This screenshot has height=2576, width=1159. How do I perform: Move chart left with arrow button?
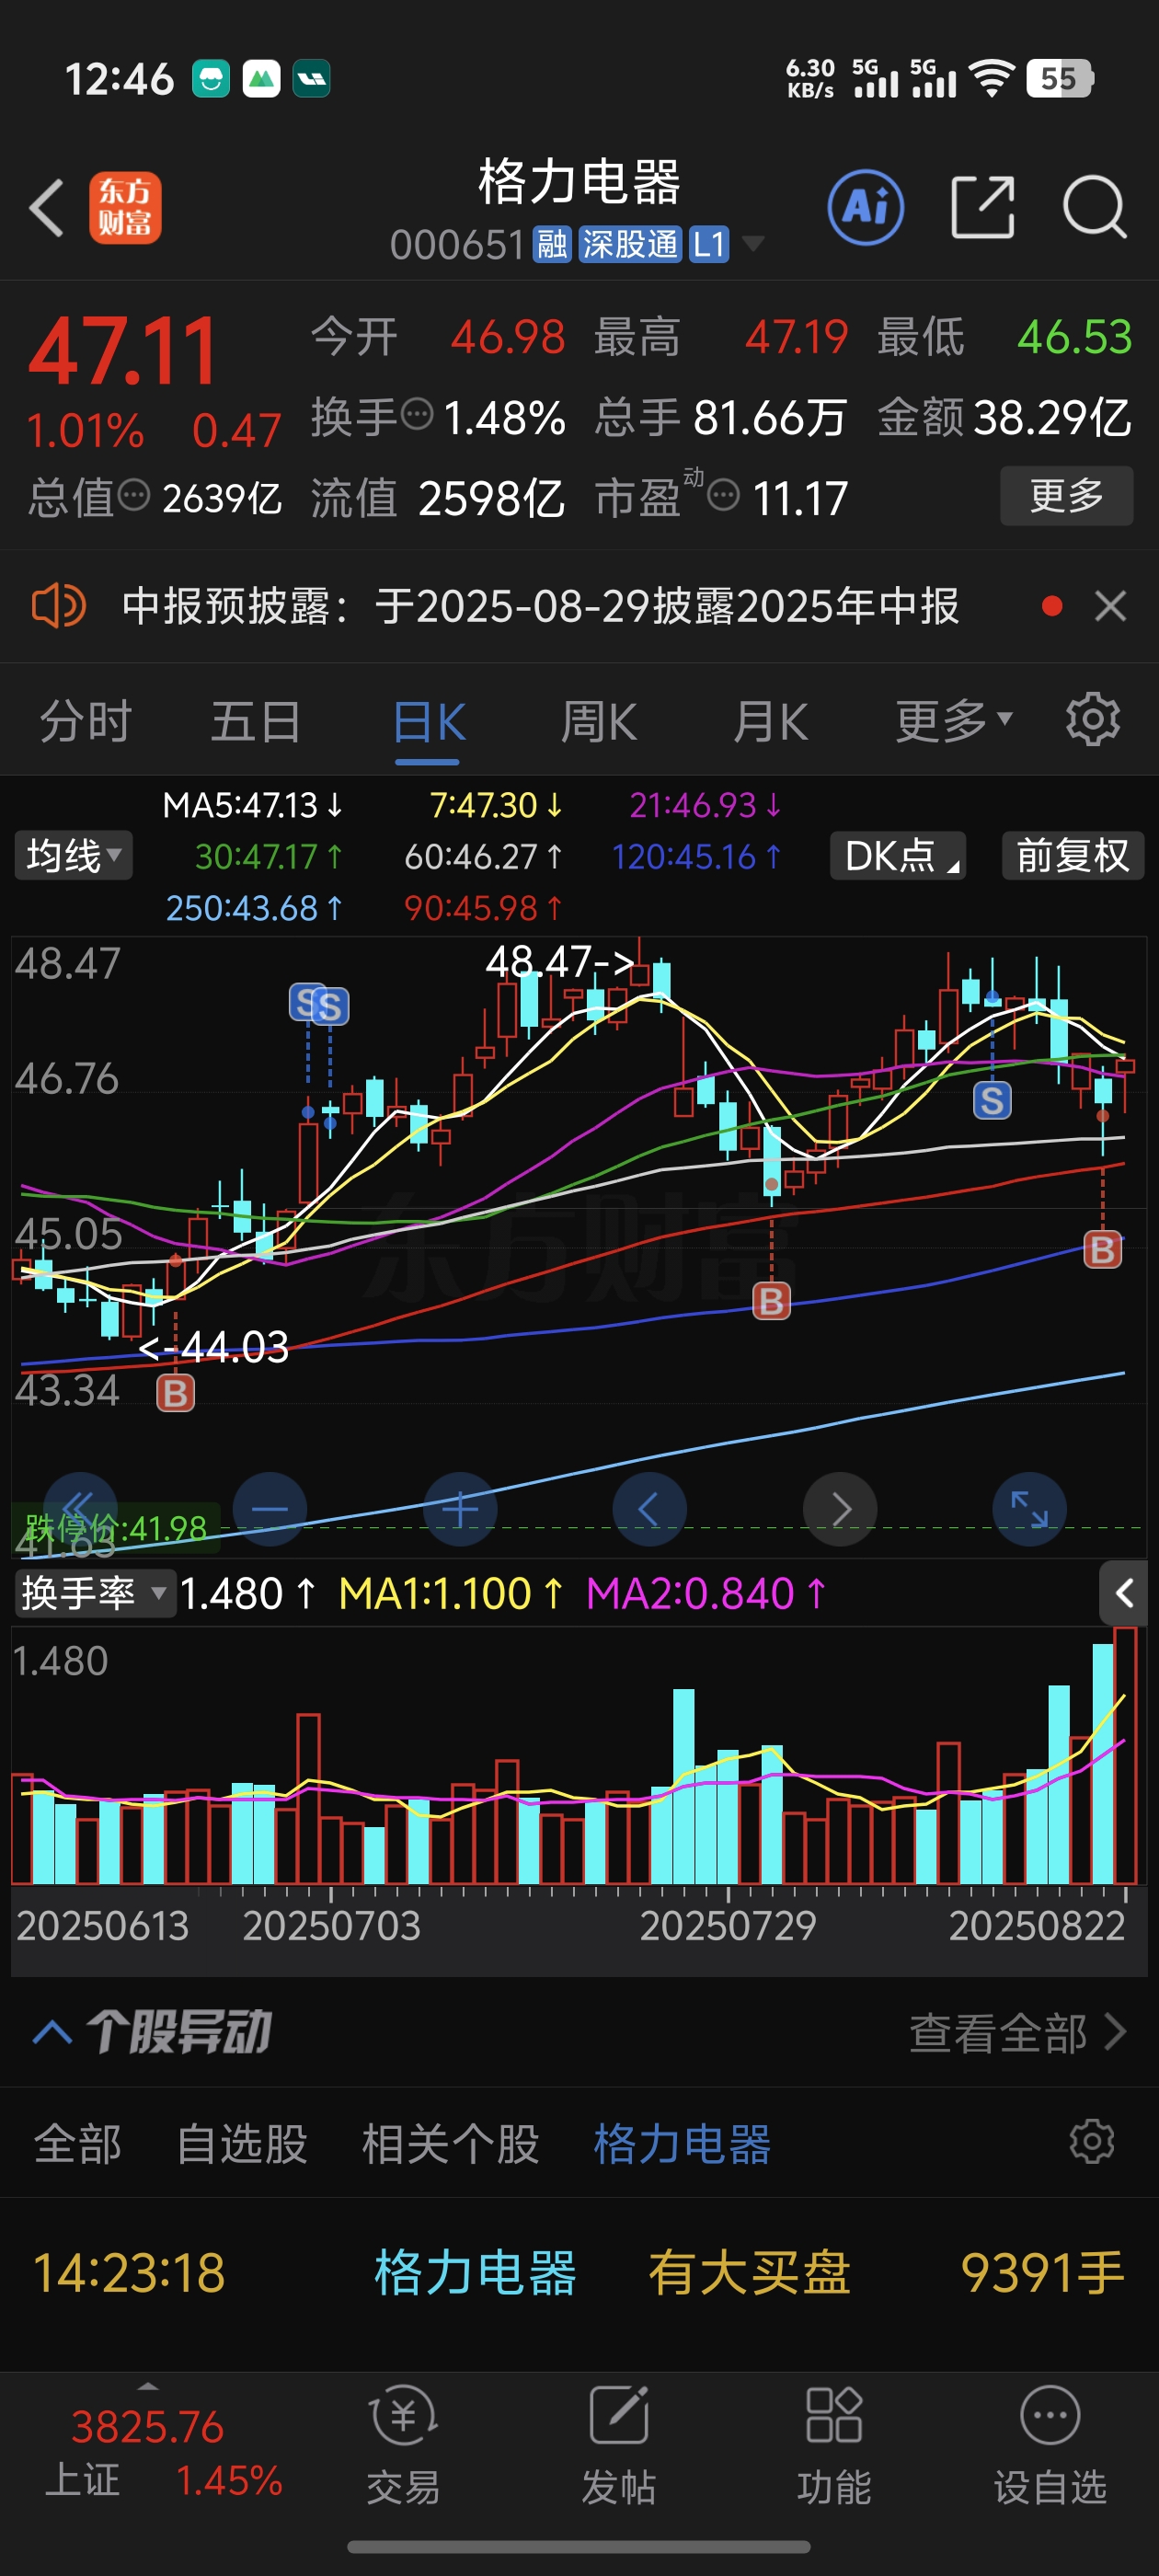(x=649, y=1509)
